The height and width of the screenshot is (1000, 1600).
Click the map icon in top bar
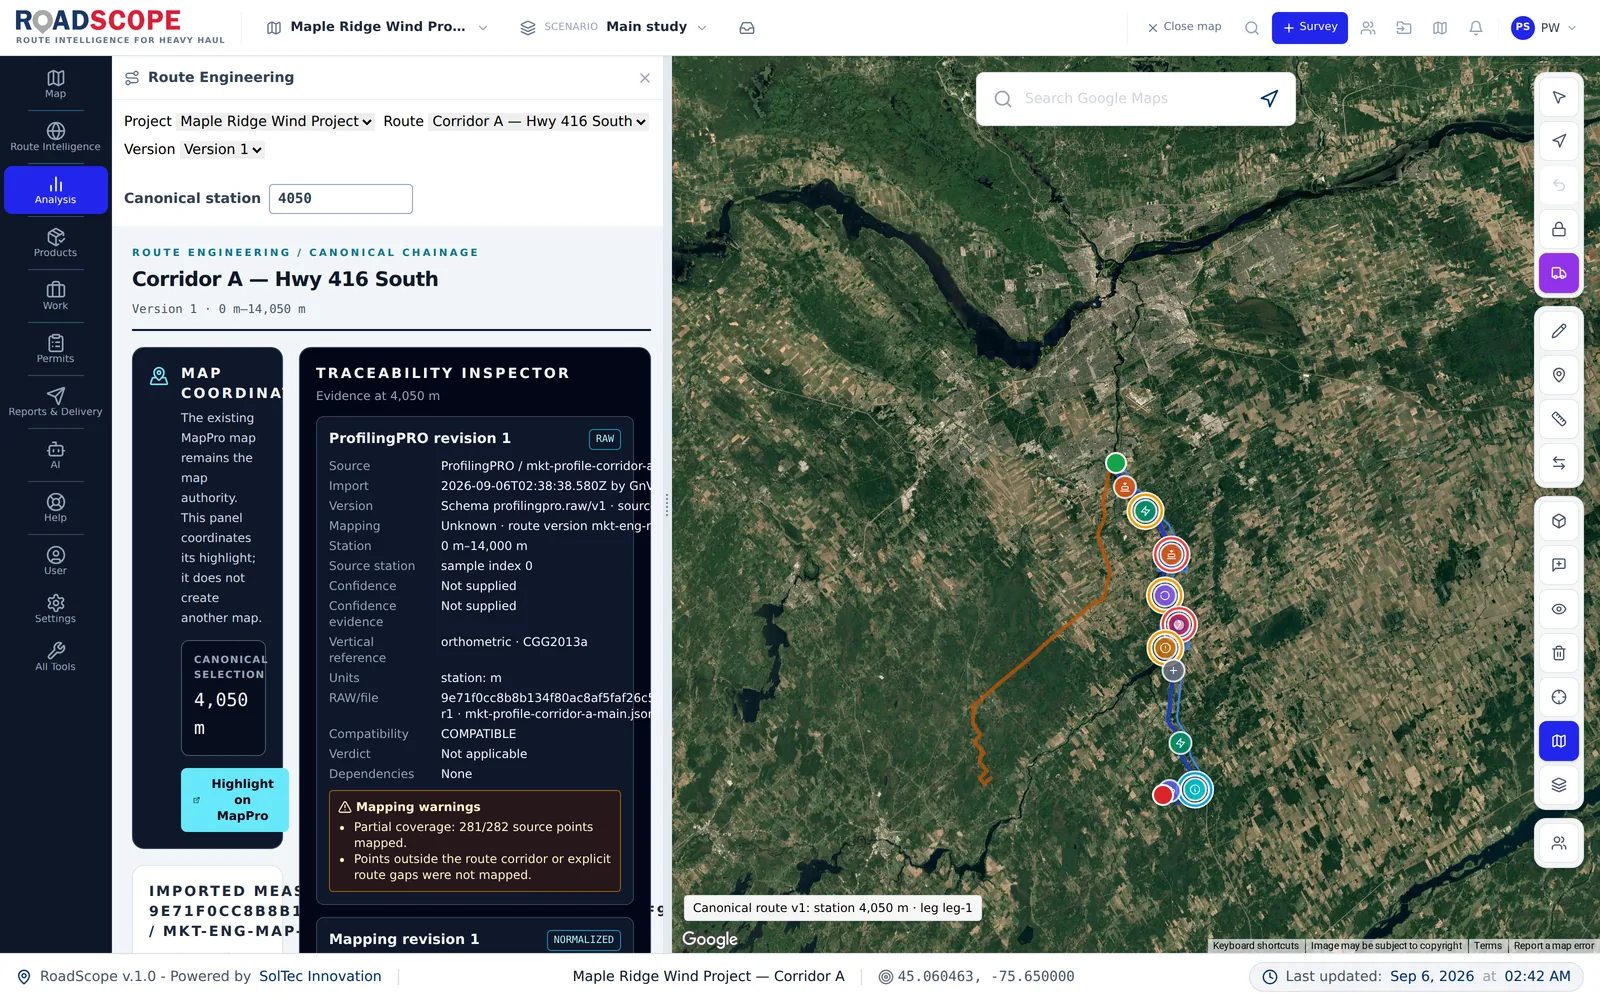coord(1440,28)
